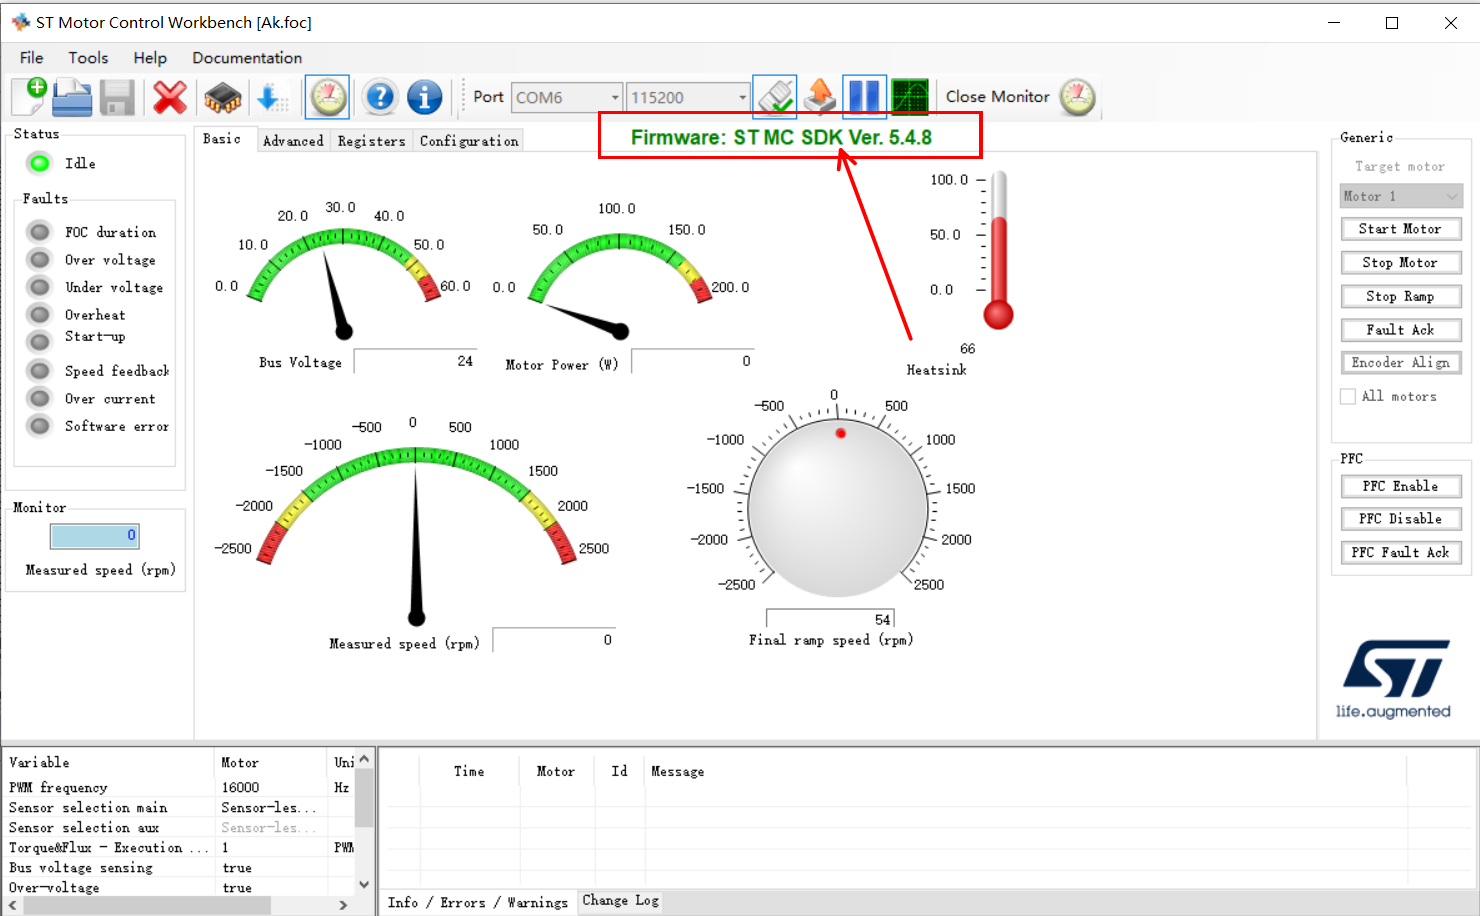Click the Encoder Align button
The width and height of the screenshot is (1480, 916).
[x=1401, y=363]
